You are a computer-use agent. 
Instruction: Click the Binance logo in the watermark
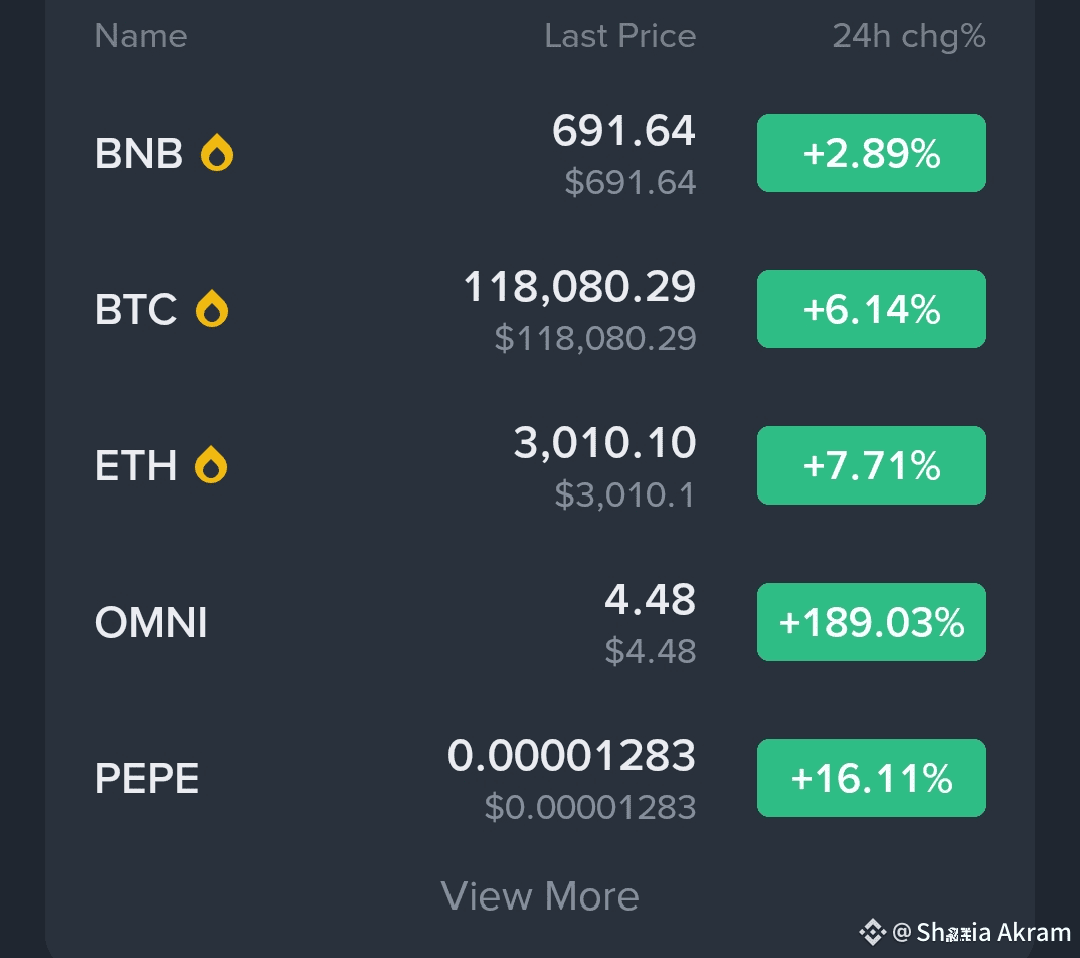(x=872, y=933)
